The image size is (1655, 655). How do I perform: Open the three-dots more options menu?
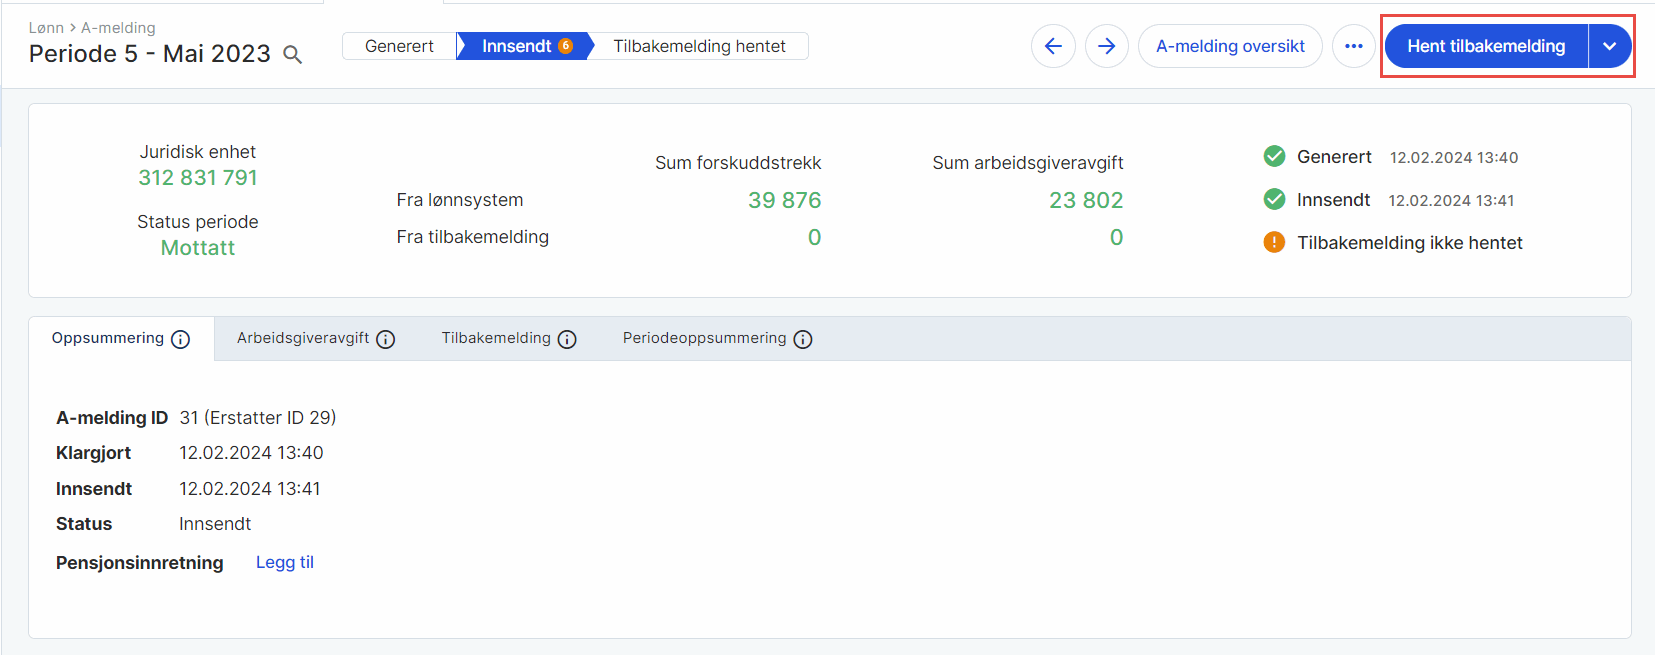point(1353,46)
